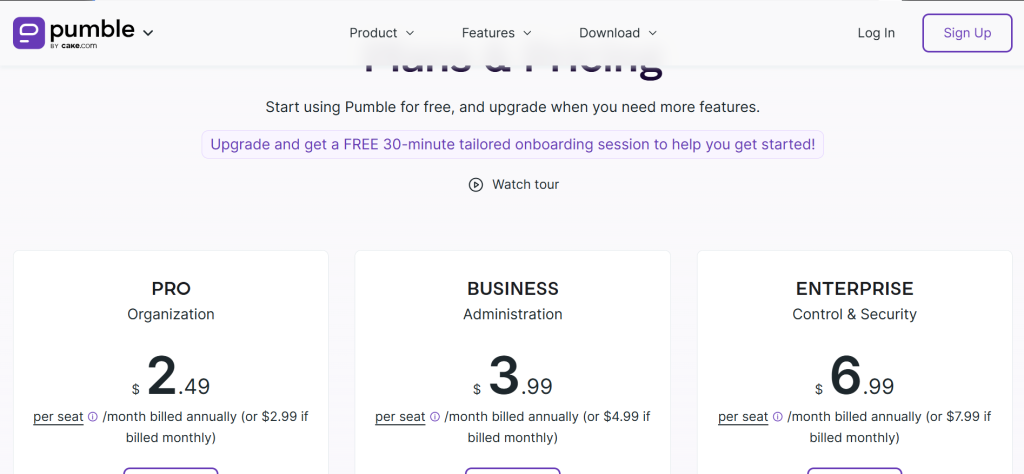Click the Watch tour play icon
The image size is (1024, 474).
pos(476,185)
